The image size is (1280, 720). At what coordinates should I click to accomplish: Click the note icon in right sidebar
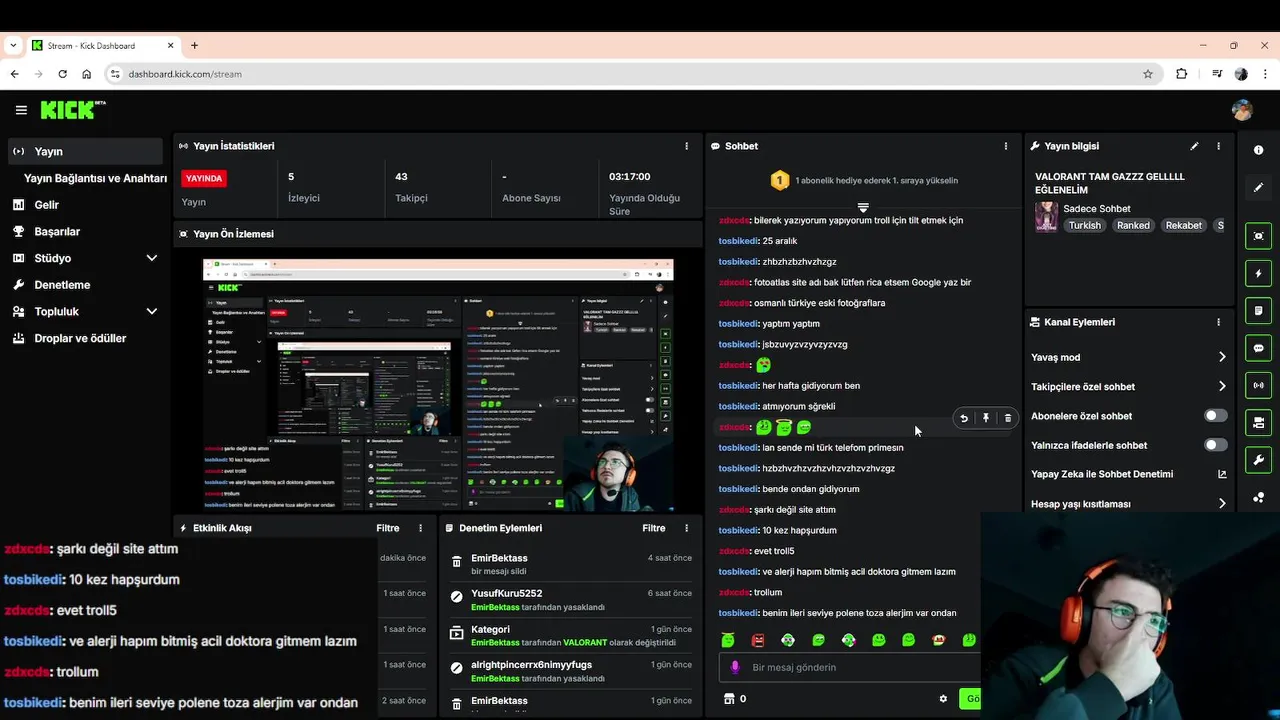pyautogui.click(x=1258, y=311)
